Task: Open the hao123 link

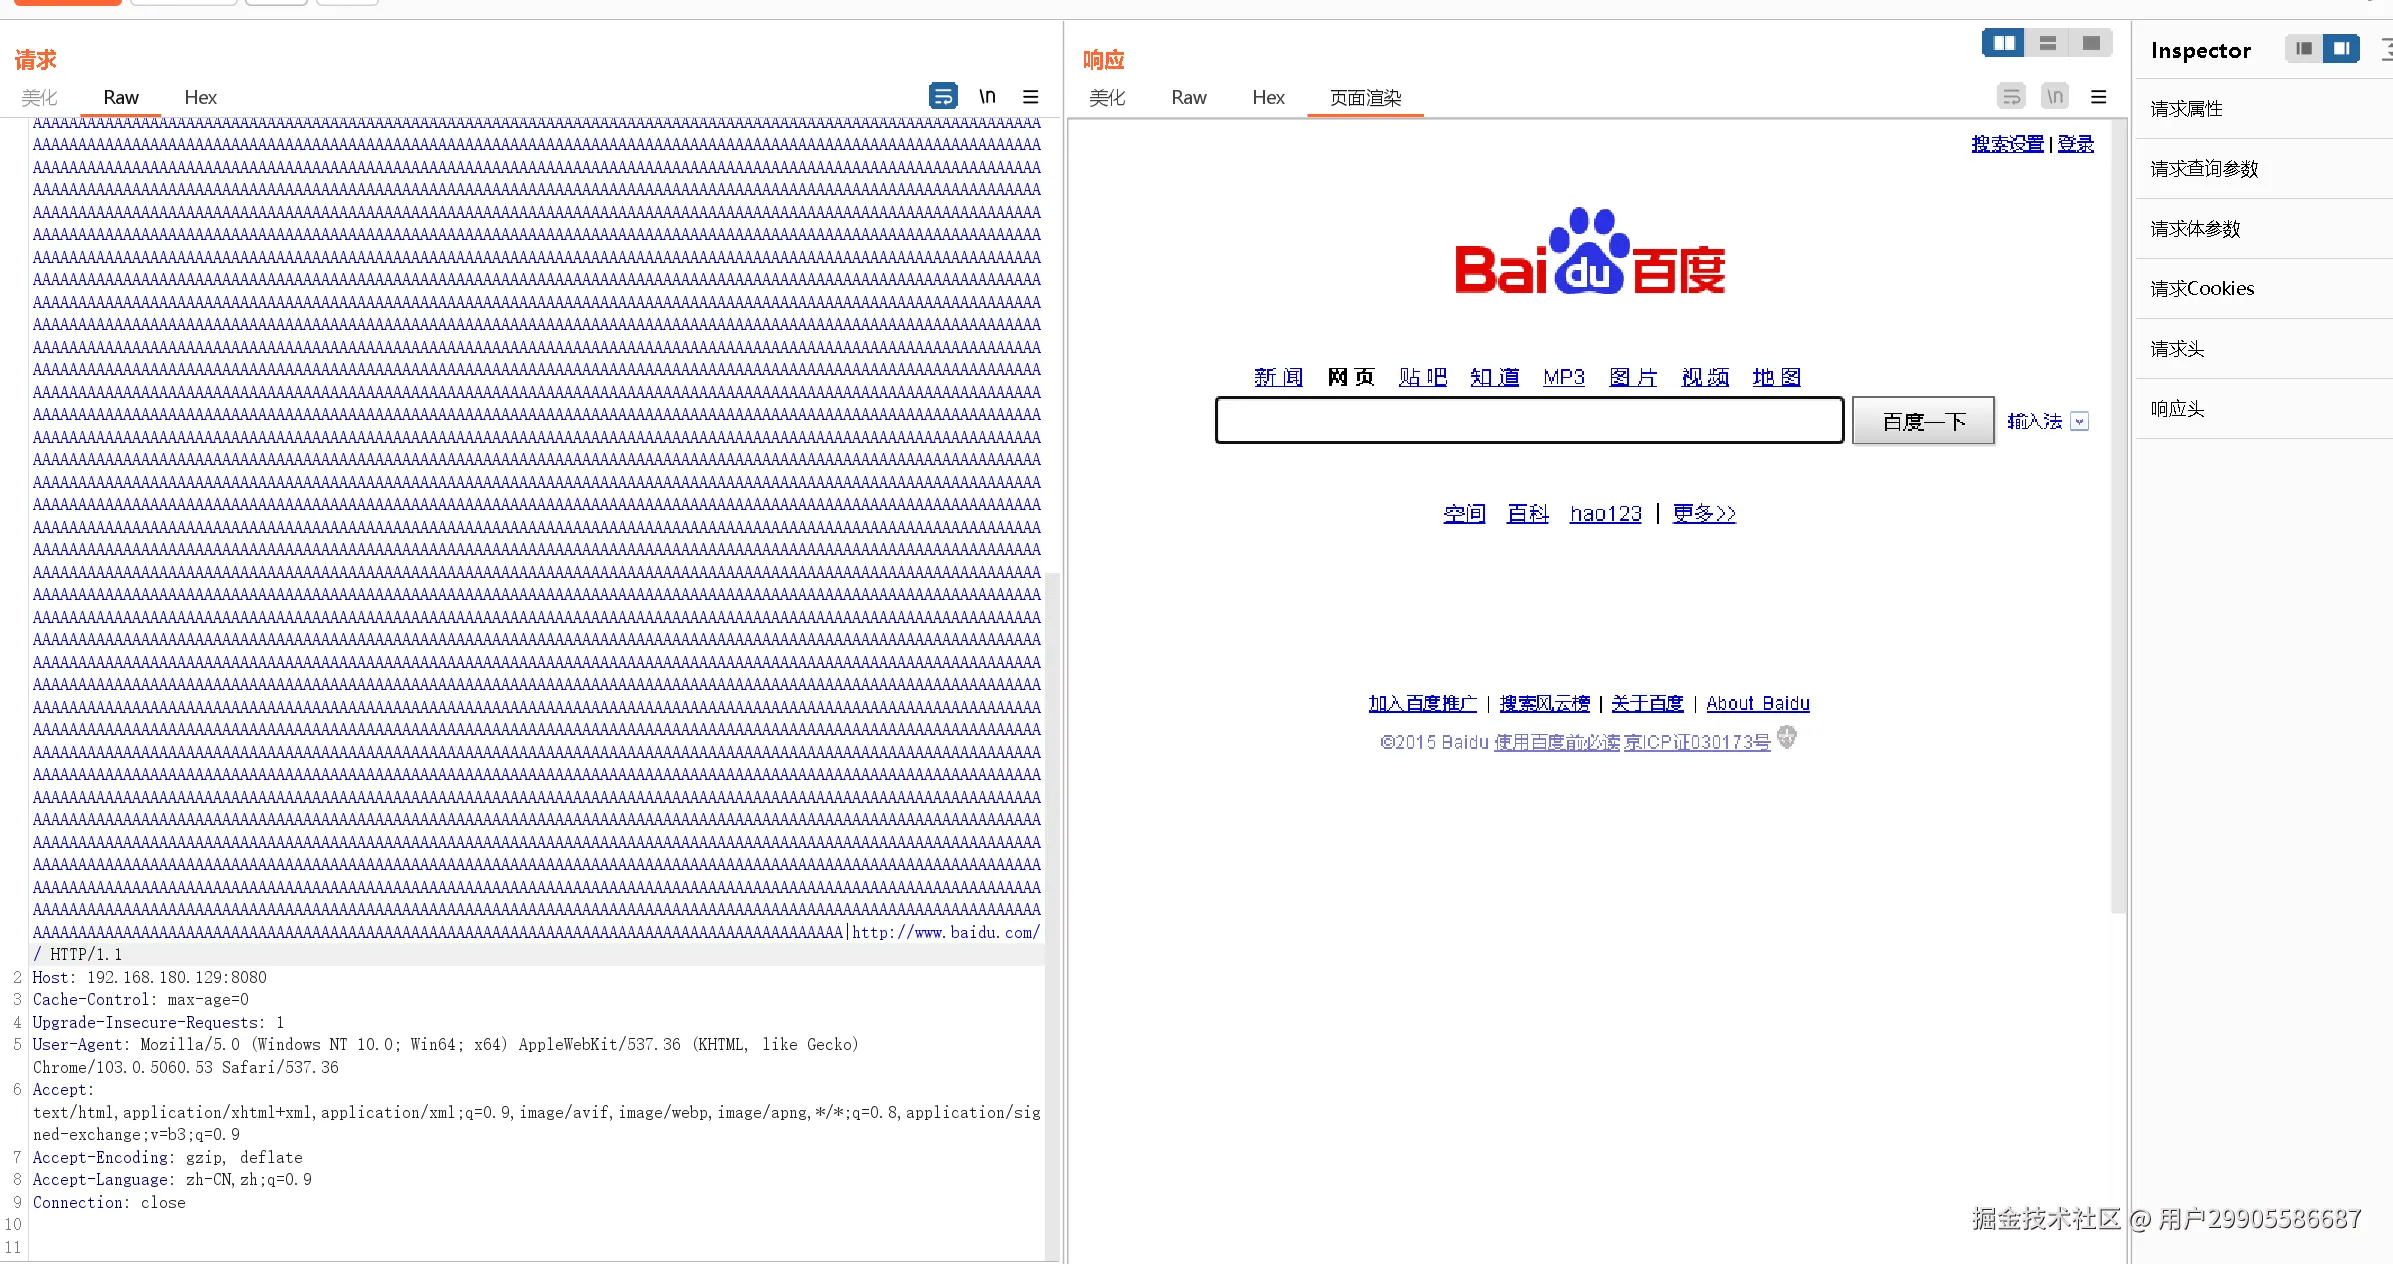Action: click(1605, 513)
